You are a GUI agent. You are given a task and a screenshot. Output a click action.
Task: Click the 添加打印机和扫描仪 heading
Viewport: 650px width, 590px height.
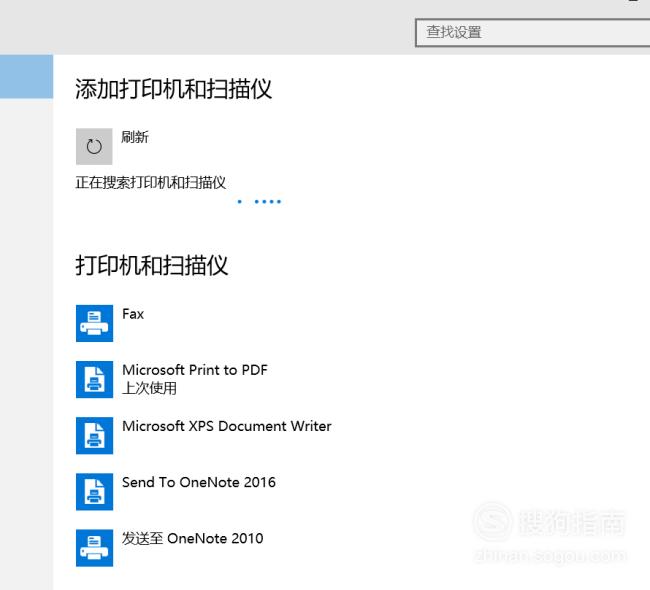(173, 89)
